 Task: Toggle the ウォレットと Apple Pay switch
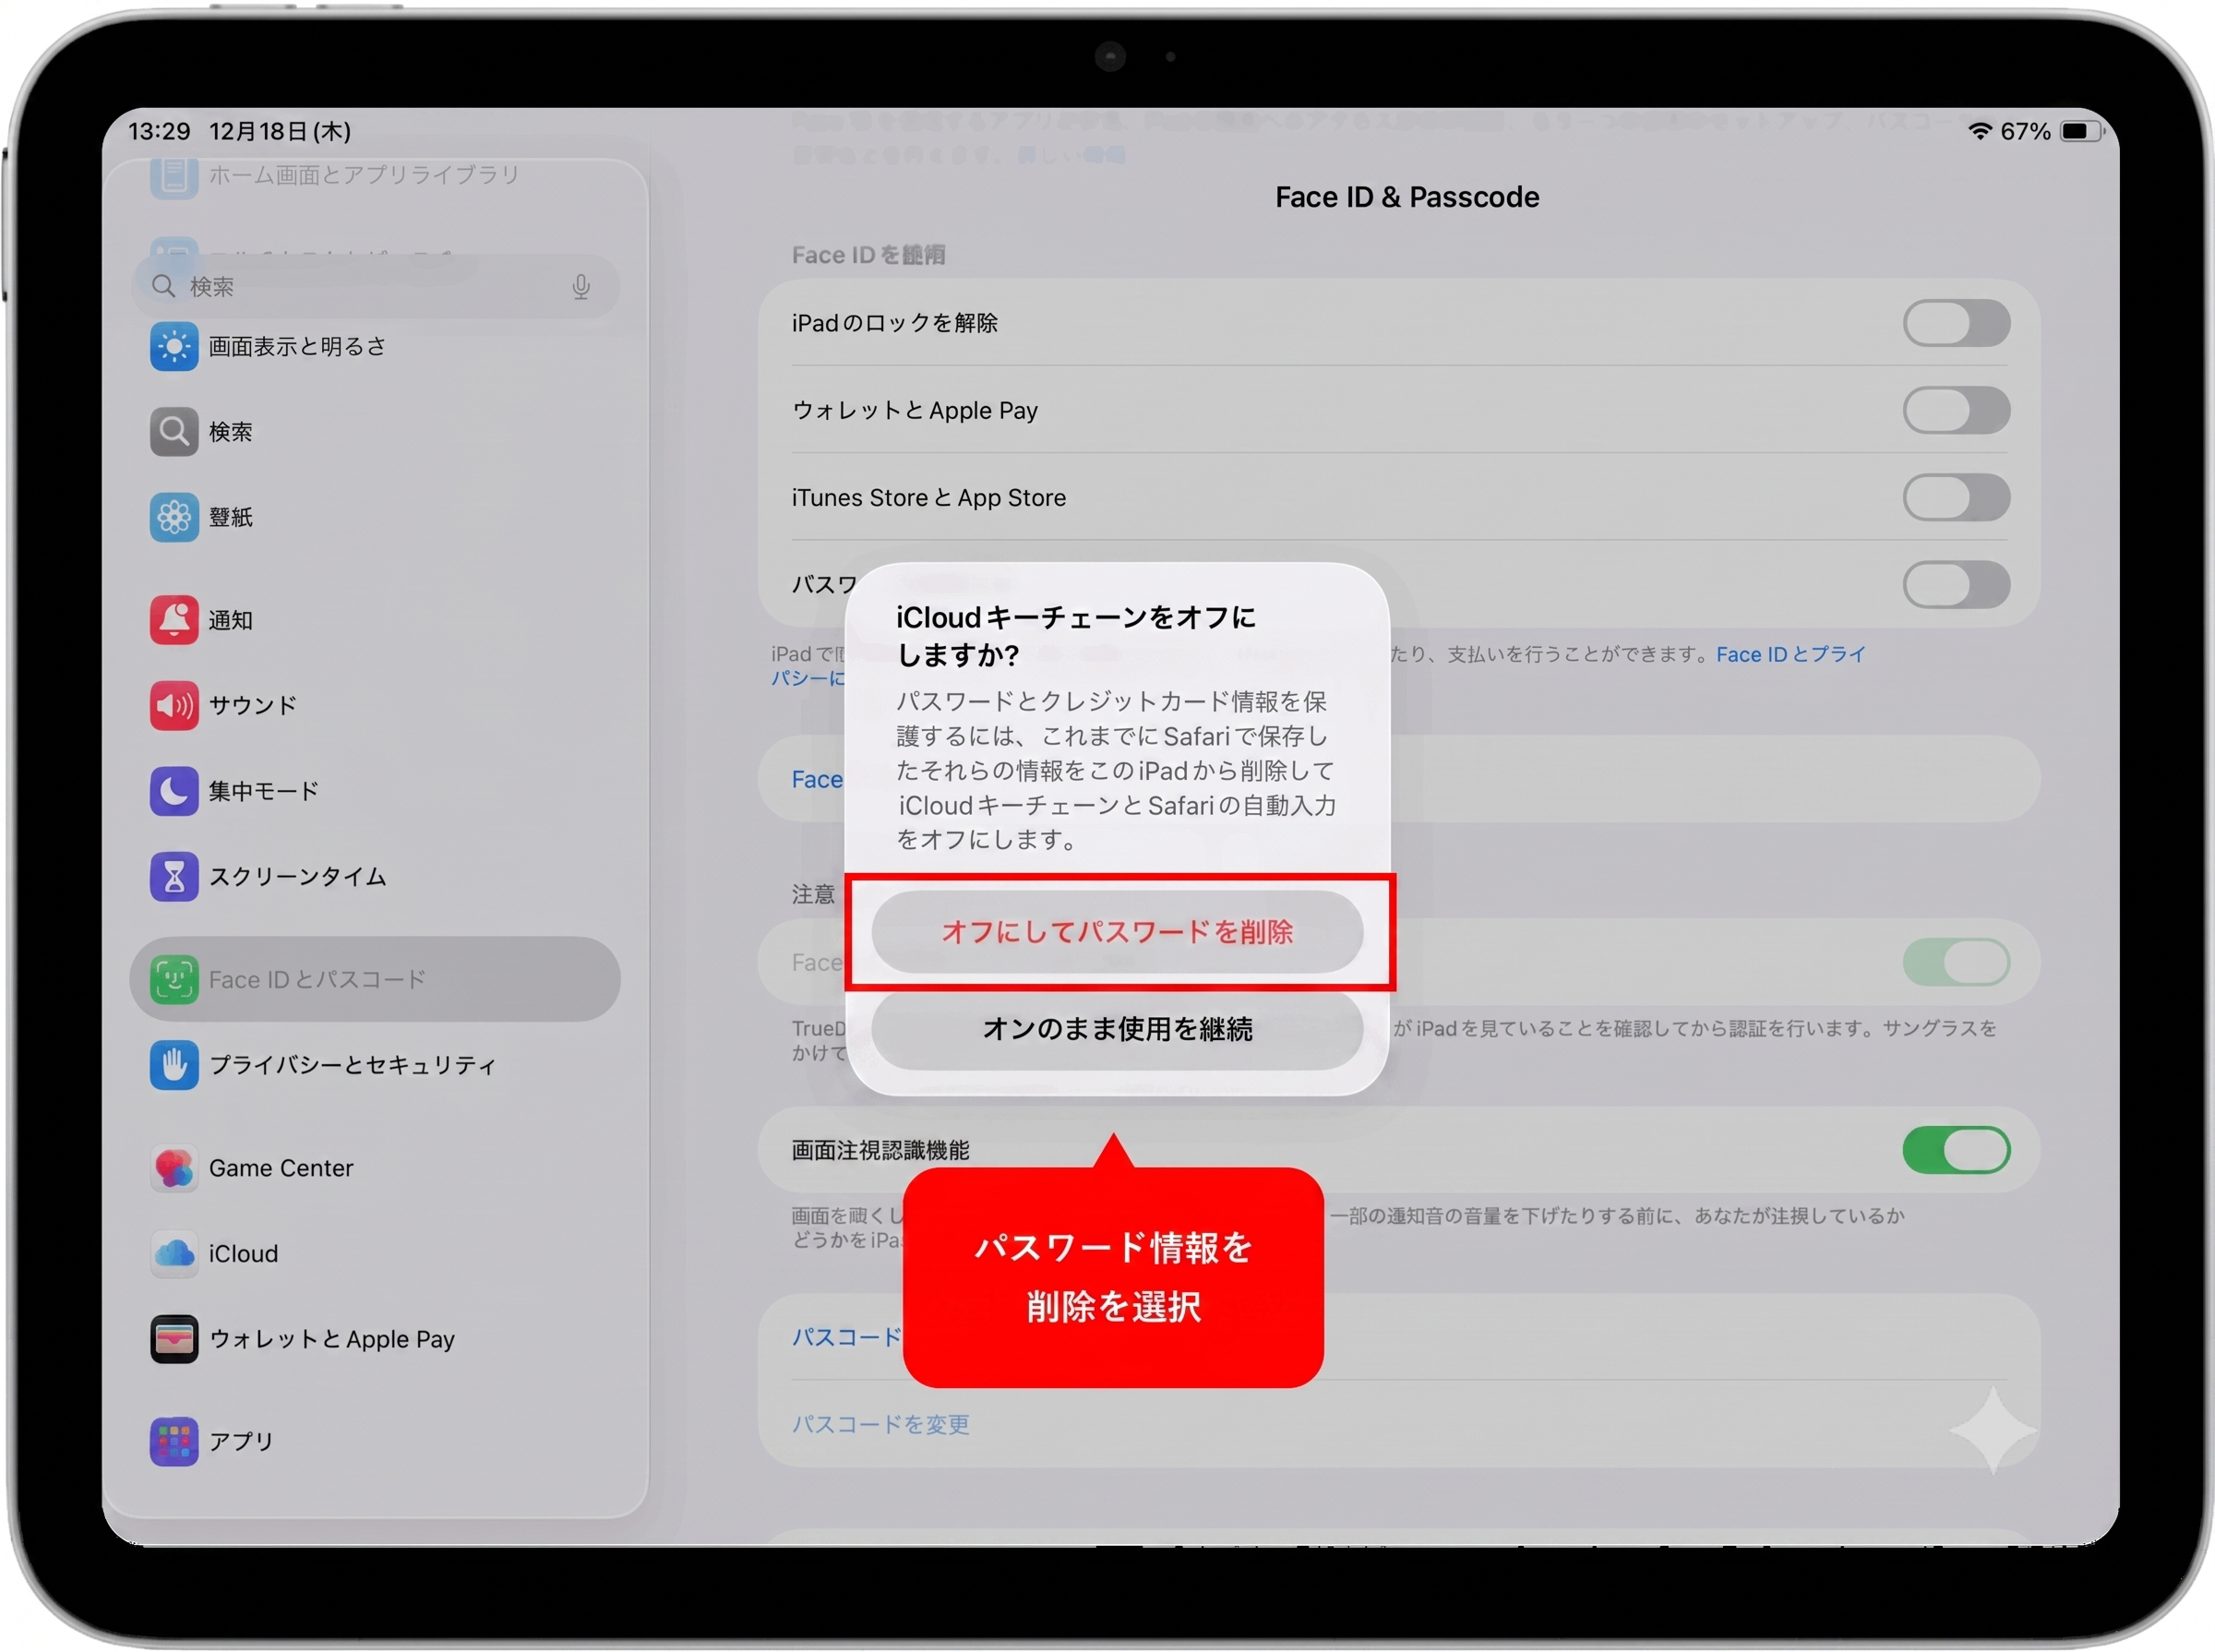pyautogui.click(x=1956, y=410)
